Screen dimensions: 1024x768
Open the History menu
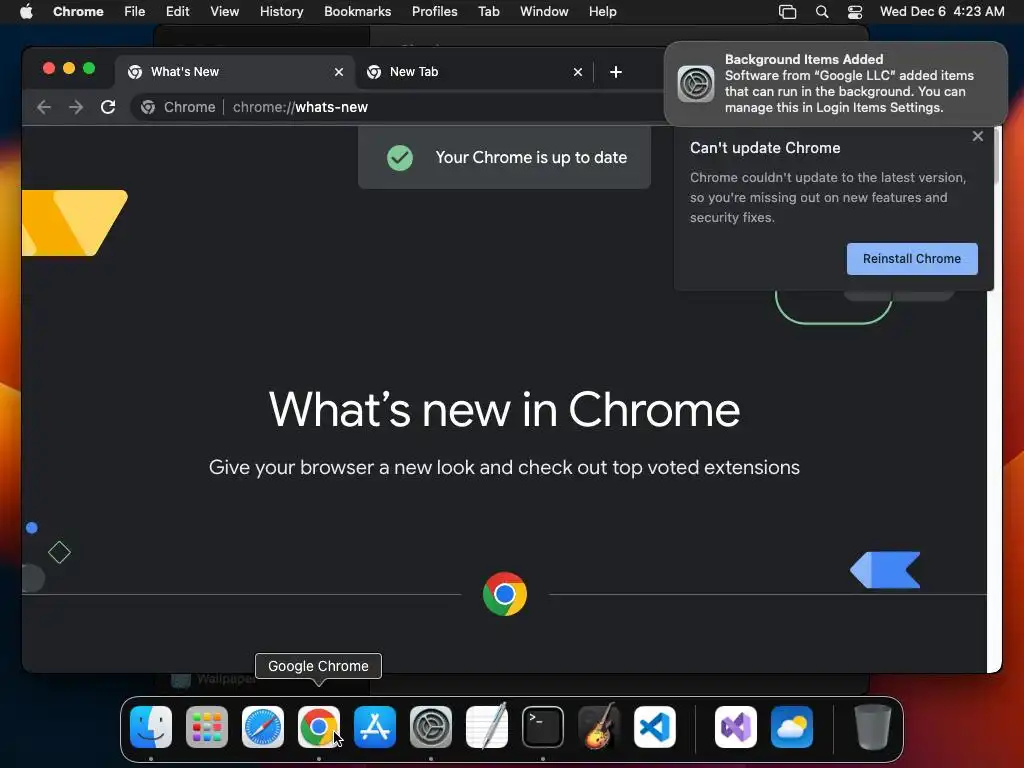click(281, 12)
